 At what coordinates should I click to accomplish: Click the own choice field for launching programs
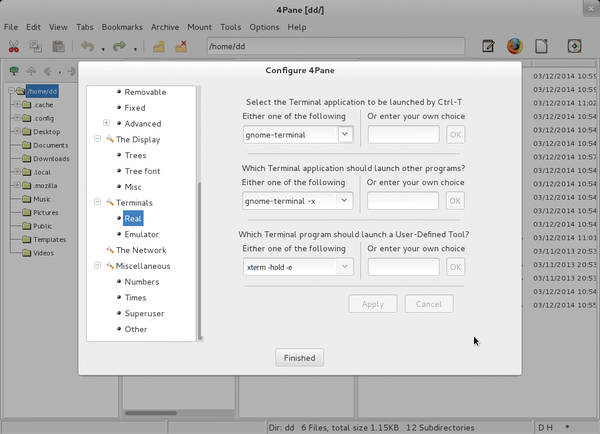(403, 201)
